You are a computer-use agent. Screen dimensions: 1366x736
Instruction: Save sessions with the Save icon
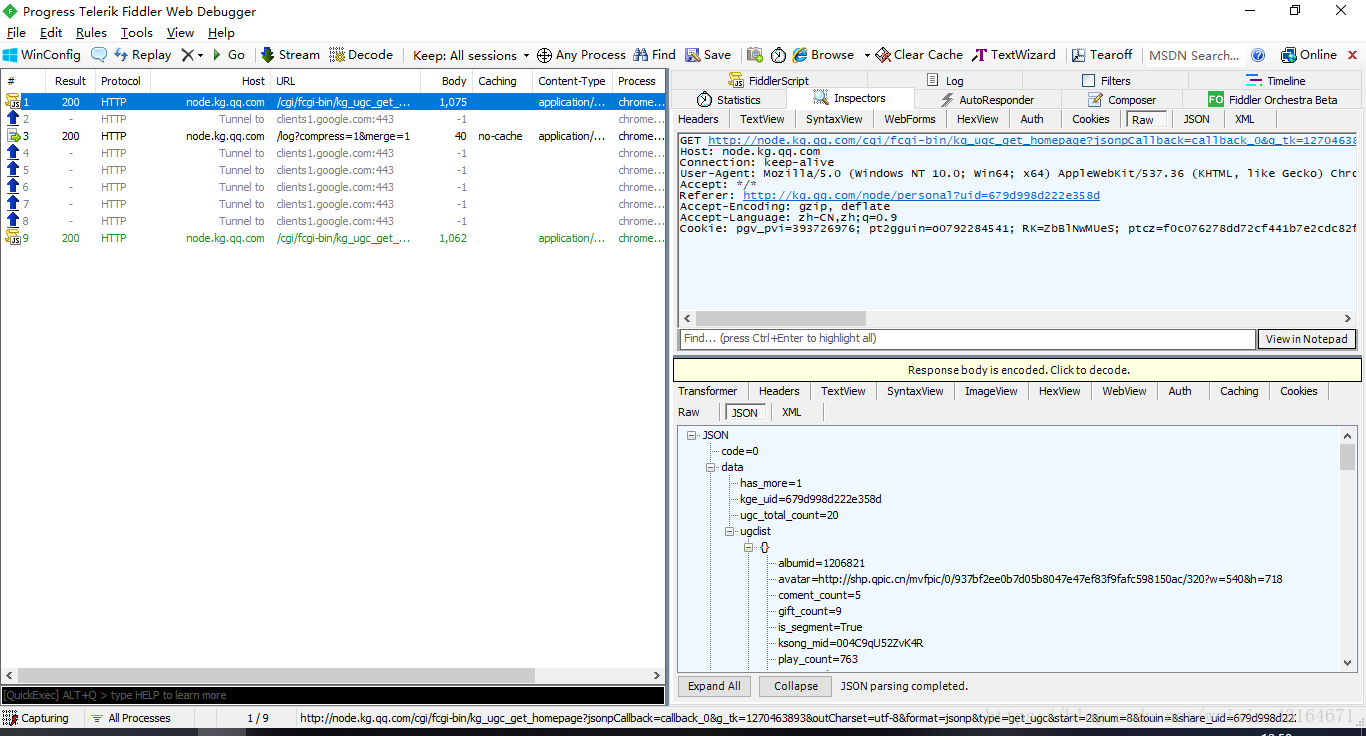pyautogui.click(x=707, y=55)
